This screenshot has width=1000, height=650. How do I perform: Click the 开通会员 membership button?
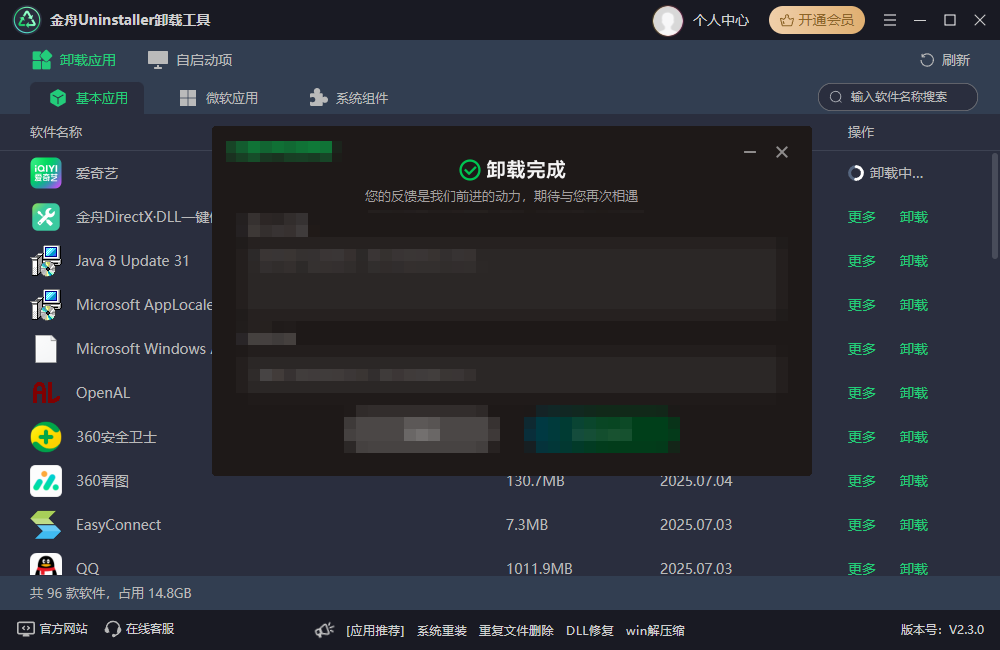click(816, 20)
